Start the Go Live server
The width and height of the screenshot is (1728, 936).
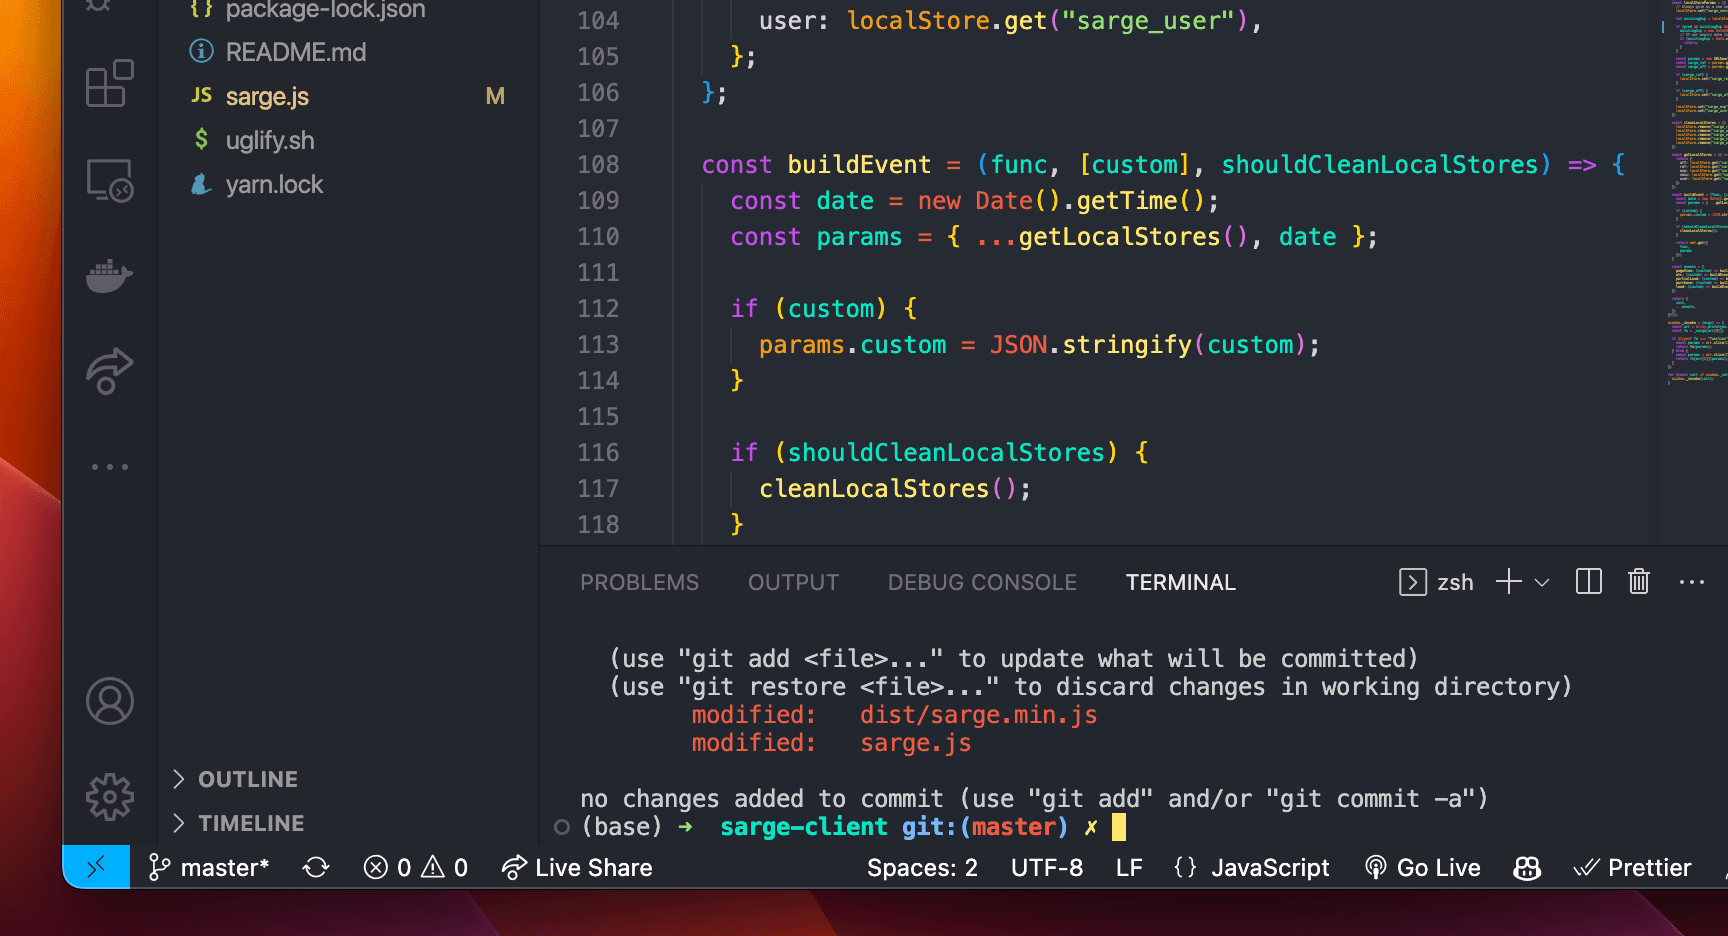coord(1423,868)
